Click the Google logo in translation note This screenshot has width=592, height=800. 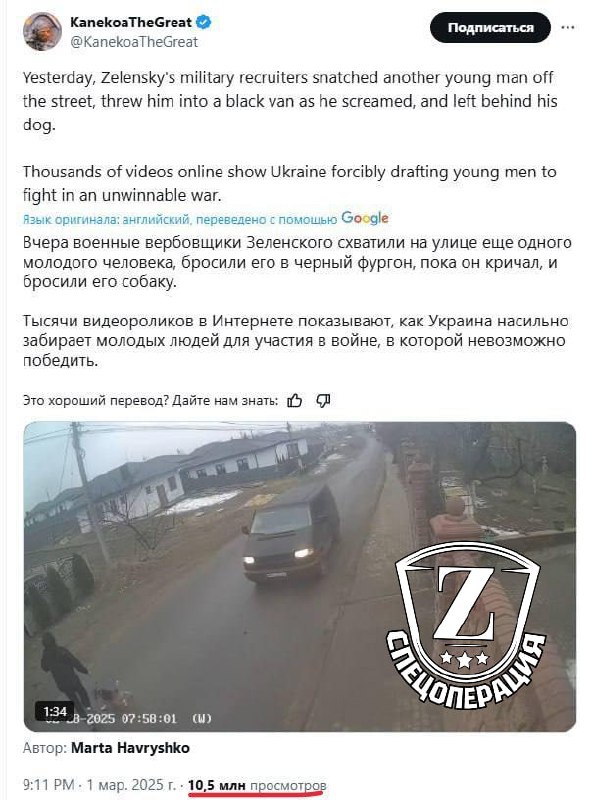[365, 218]
